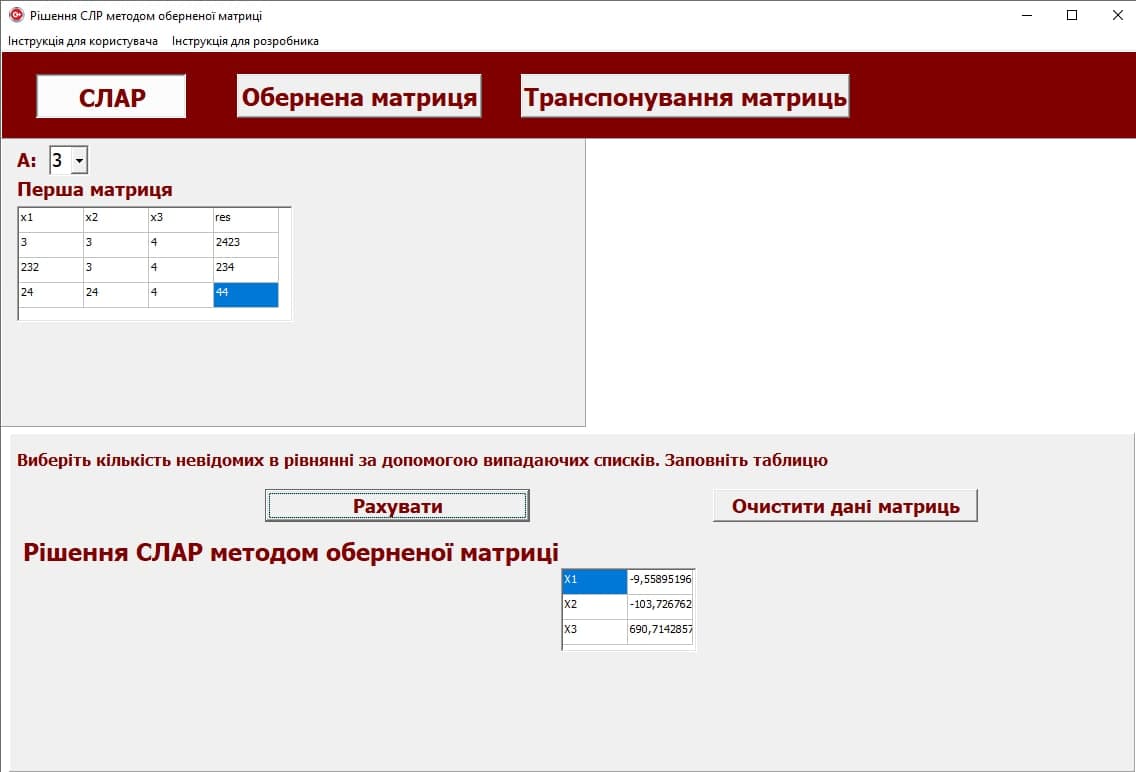Viewport: 1136px width, 772px height.
Task: Expand the matrix size A dropdown
Action: click(79, 160)
